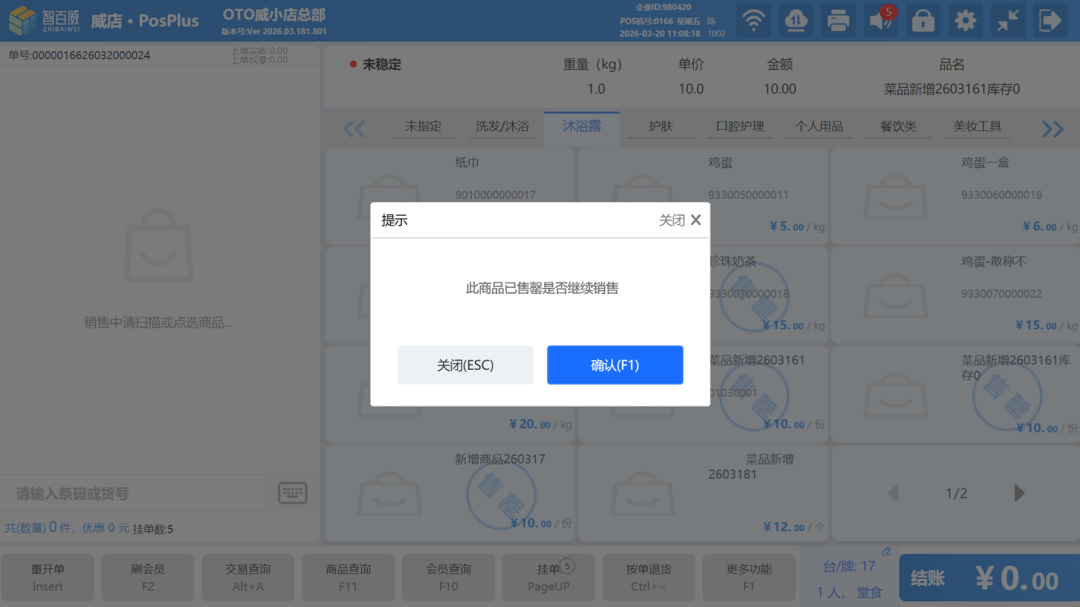Image resolution: width=1080 pixels, height=607 pixels.
Task: Open the 餐饮类 category tab
Action: pos(898,127)
